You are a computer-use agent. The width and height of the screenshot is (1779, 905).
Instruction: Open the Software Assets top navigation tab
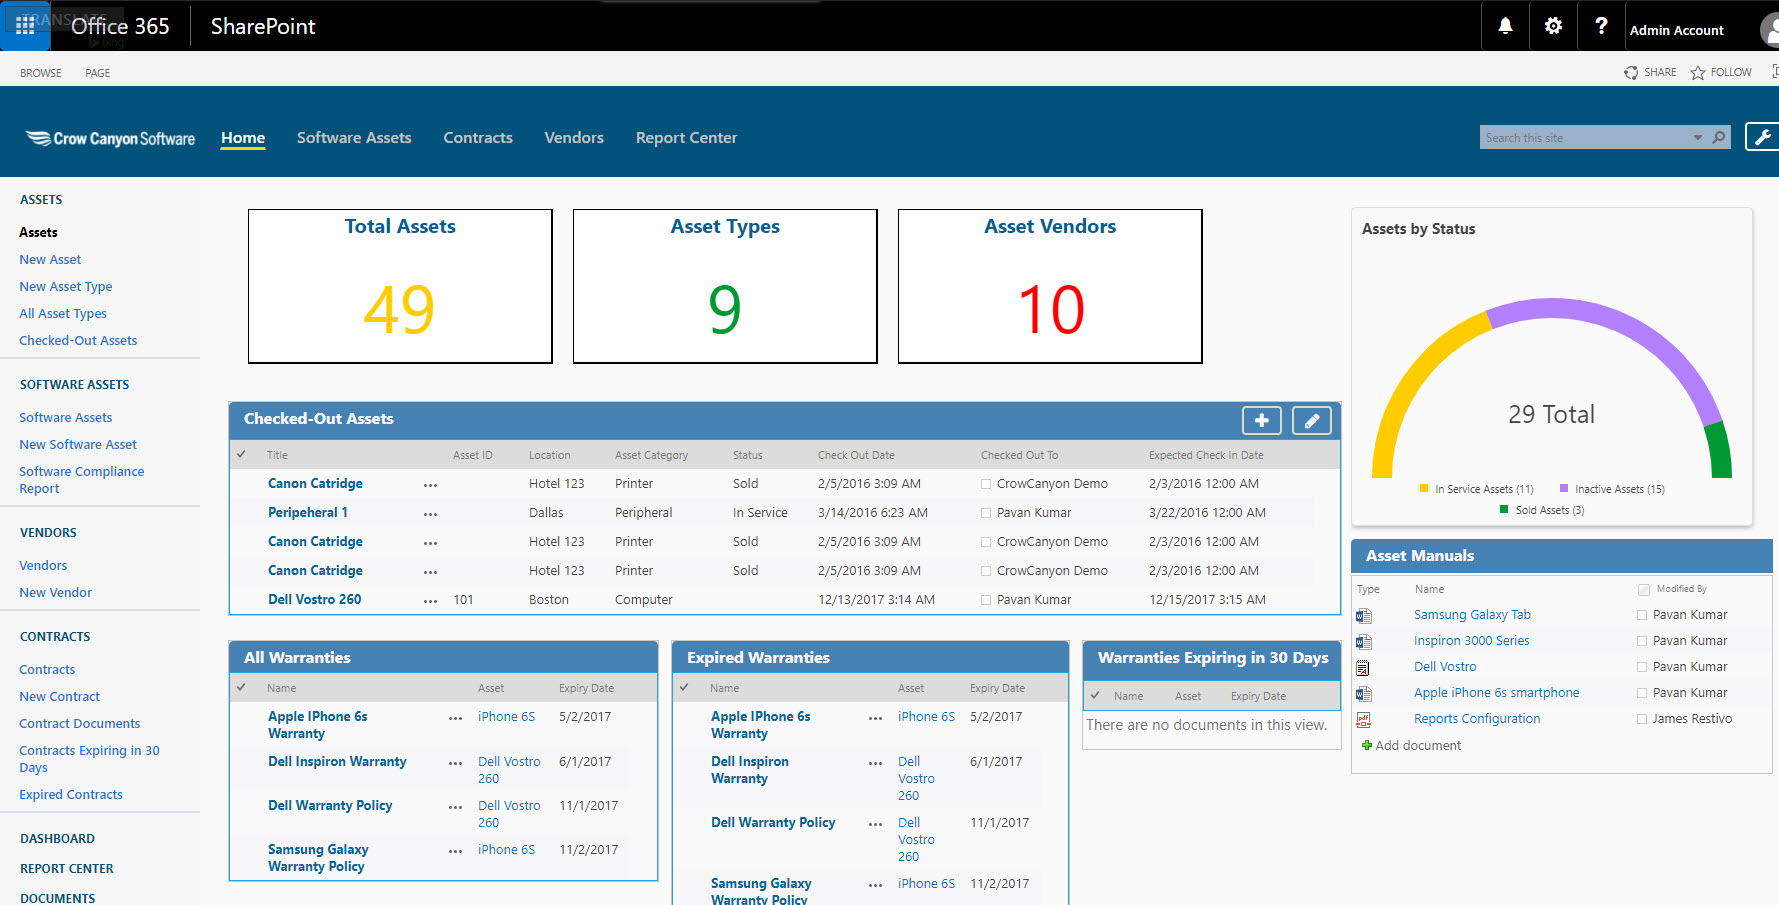tap(354, 138)
